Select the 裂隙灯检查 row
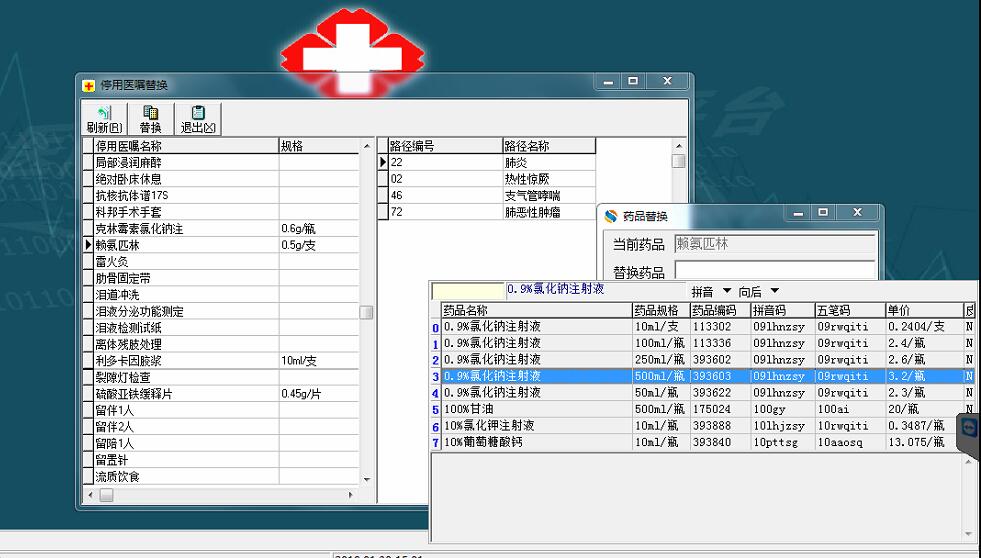The height and width of the screenshot is (558, 981). 221,378
